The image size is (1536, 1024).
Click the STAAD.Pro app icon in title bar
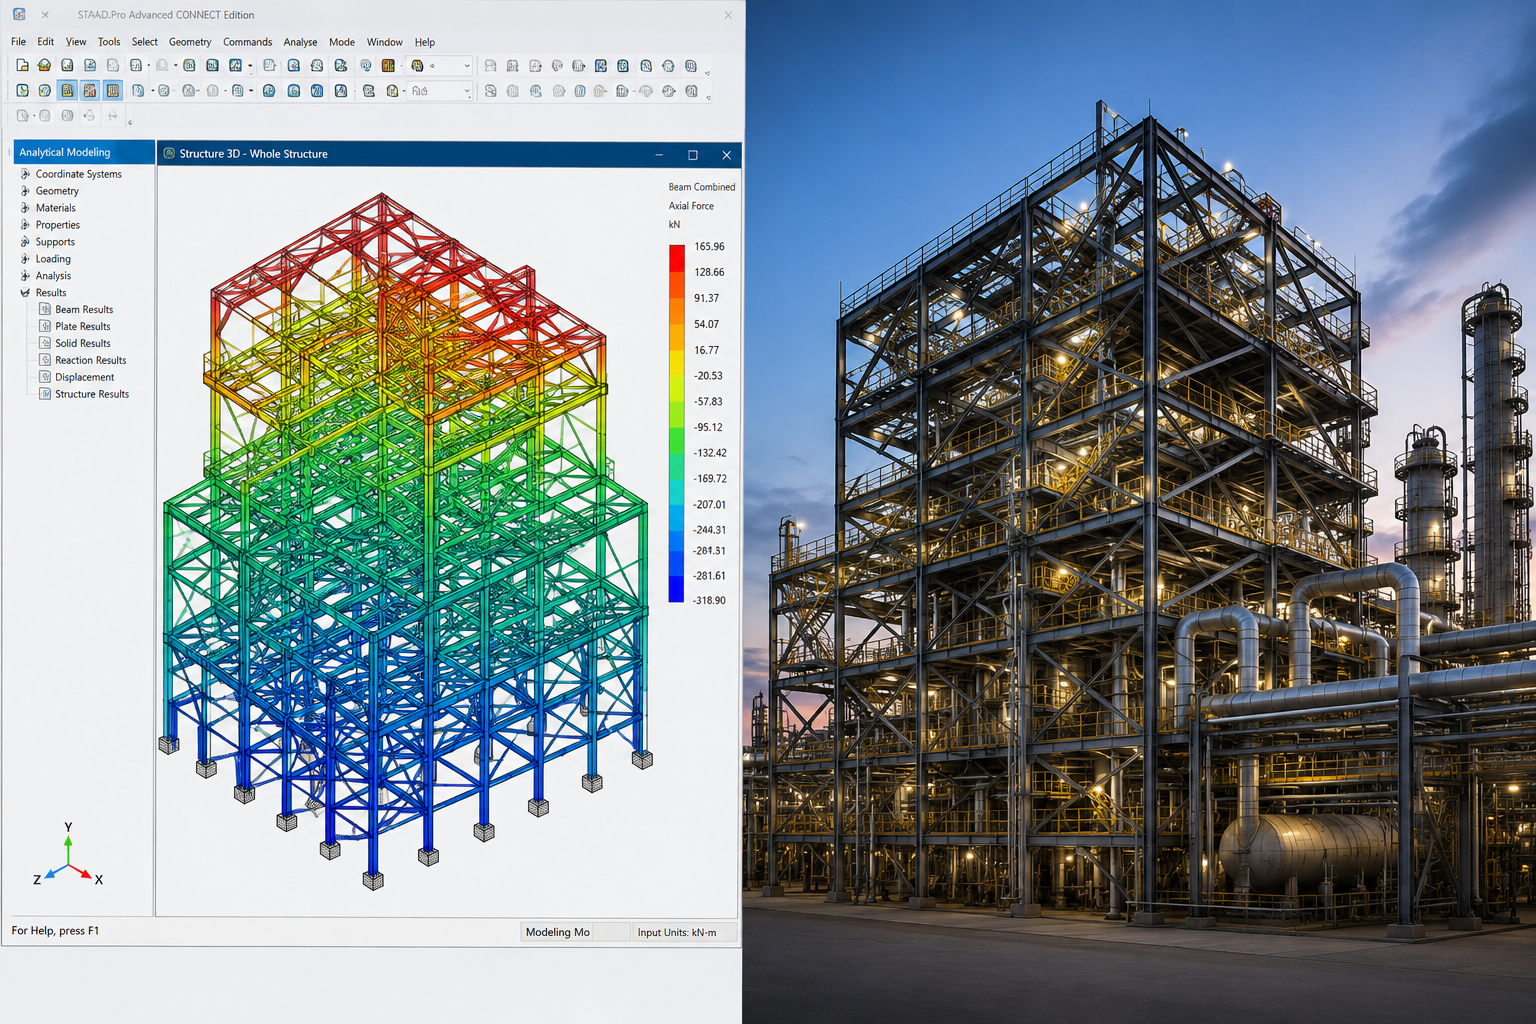19,14
